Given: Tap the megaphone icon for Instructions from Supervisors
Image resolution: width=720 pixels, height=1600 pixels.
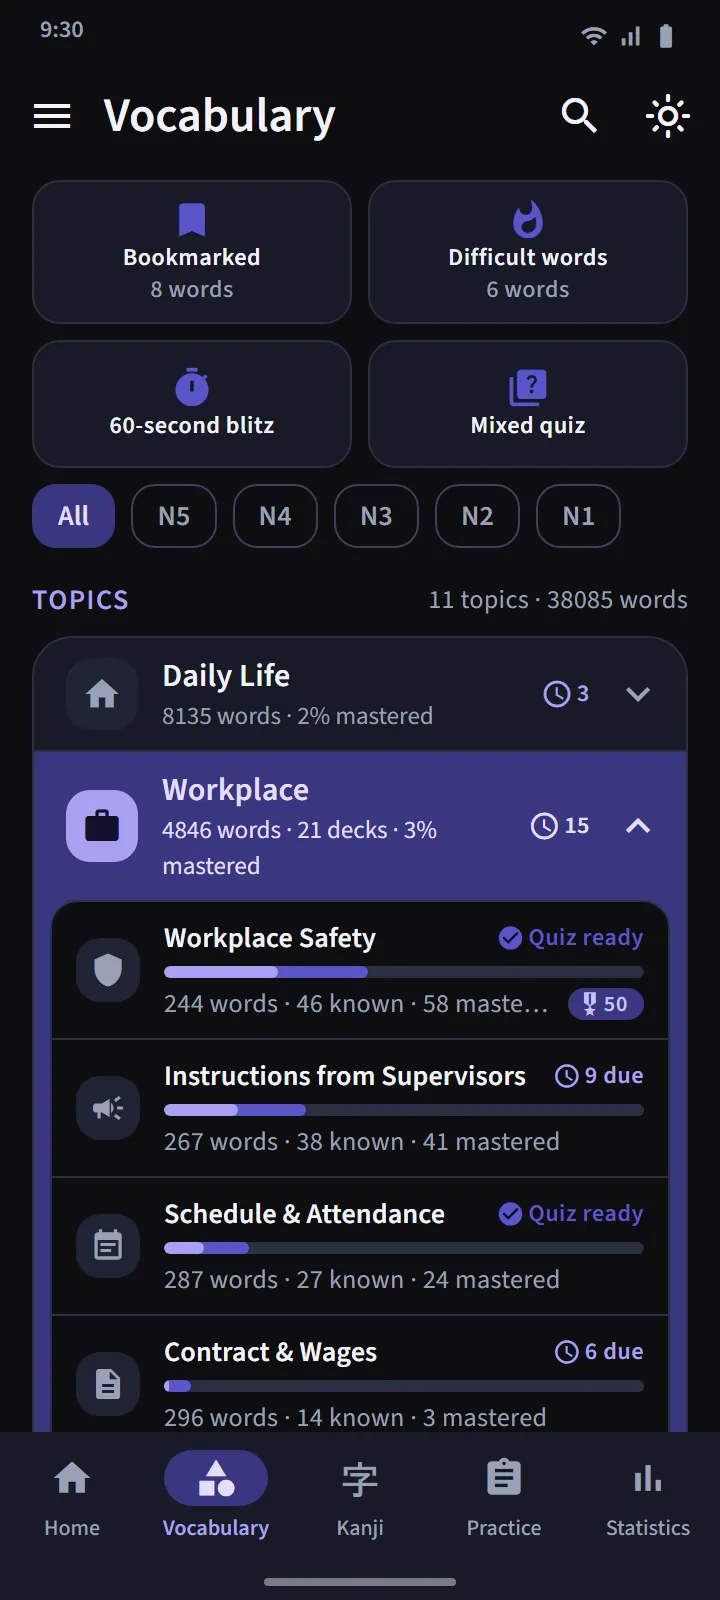Looking at the screenshot, I should (108, 1108).
